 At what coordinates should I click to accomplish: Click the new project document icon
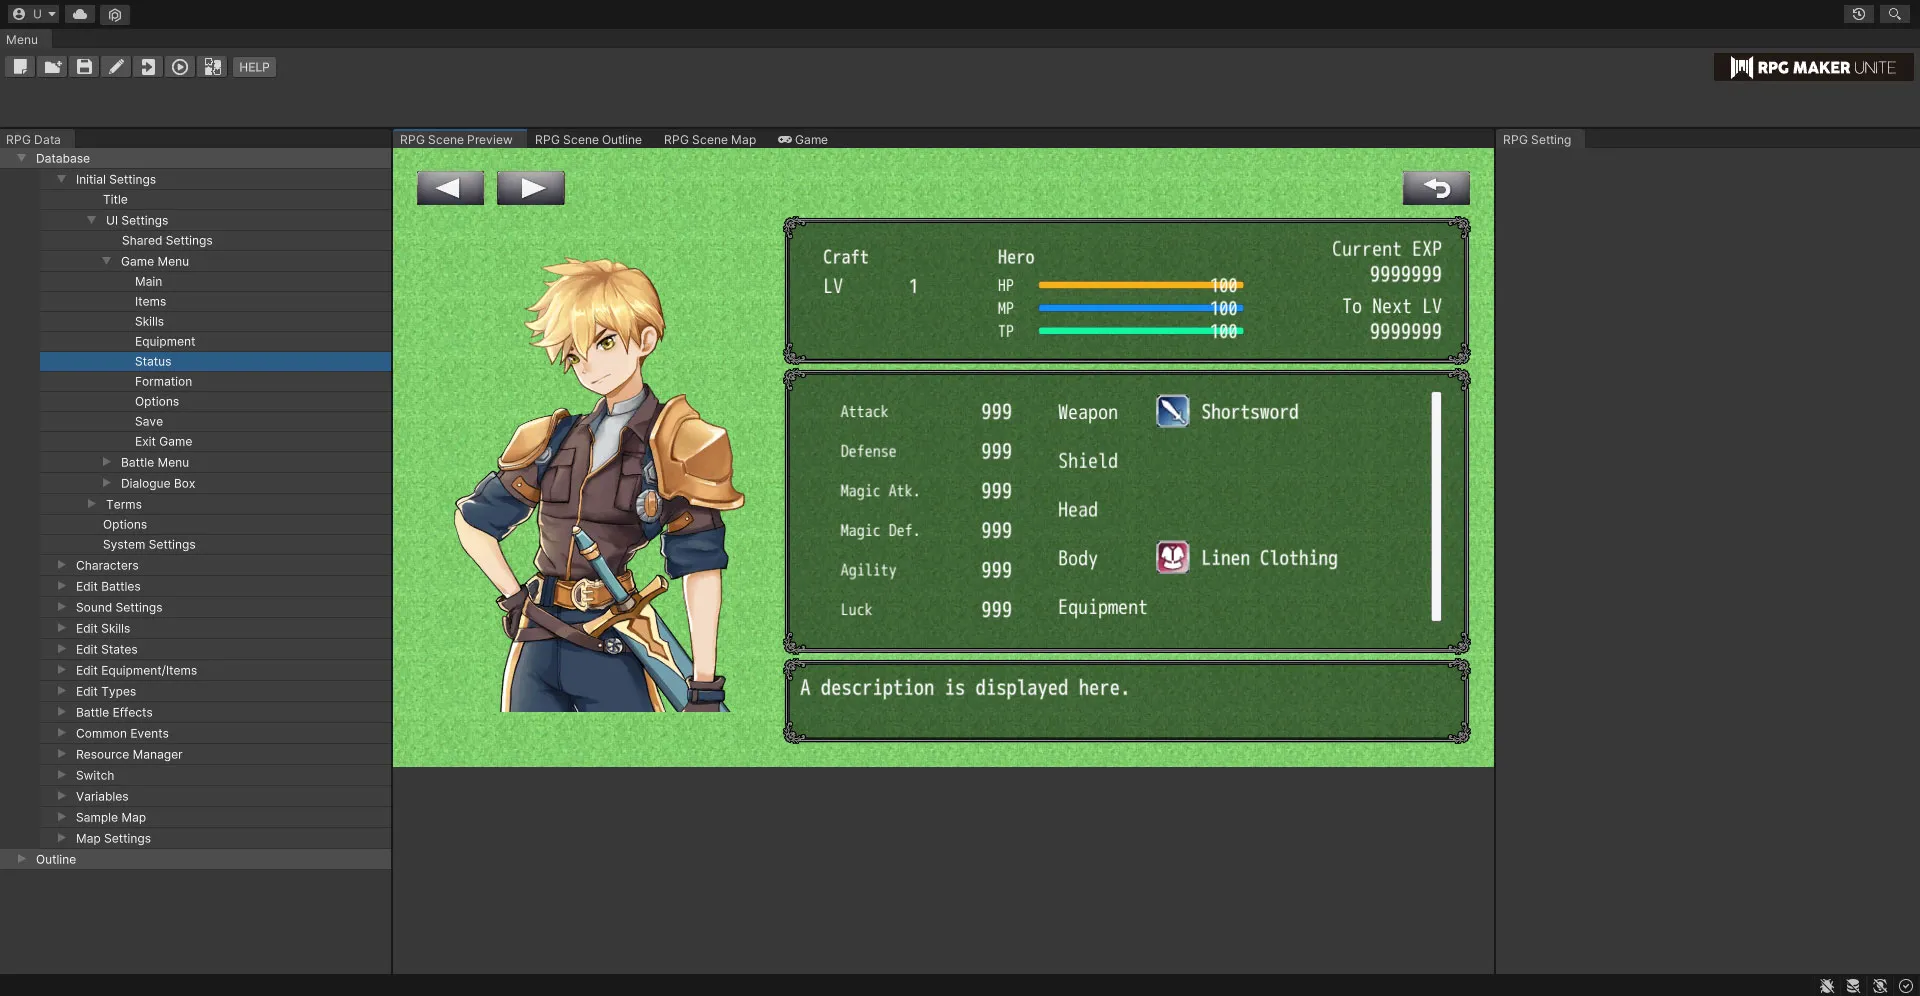(20, 67)
